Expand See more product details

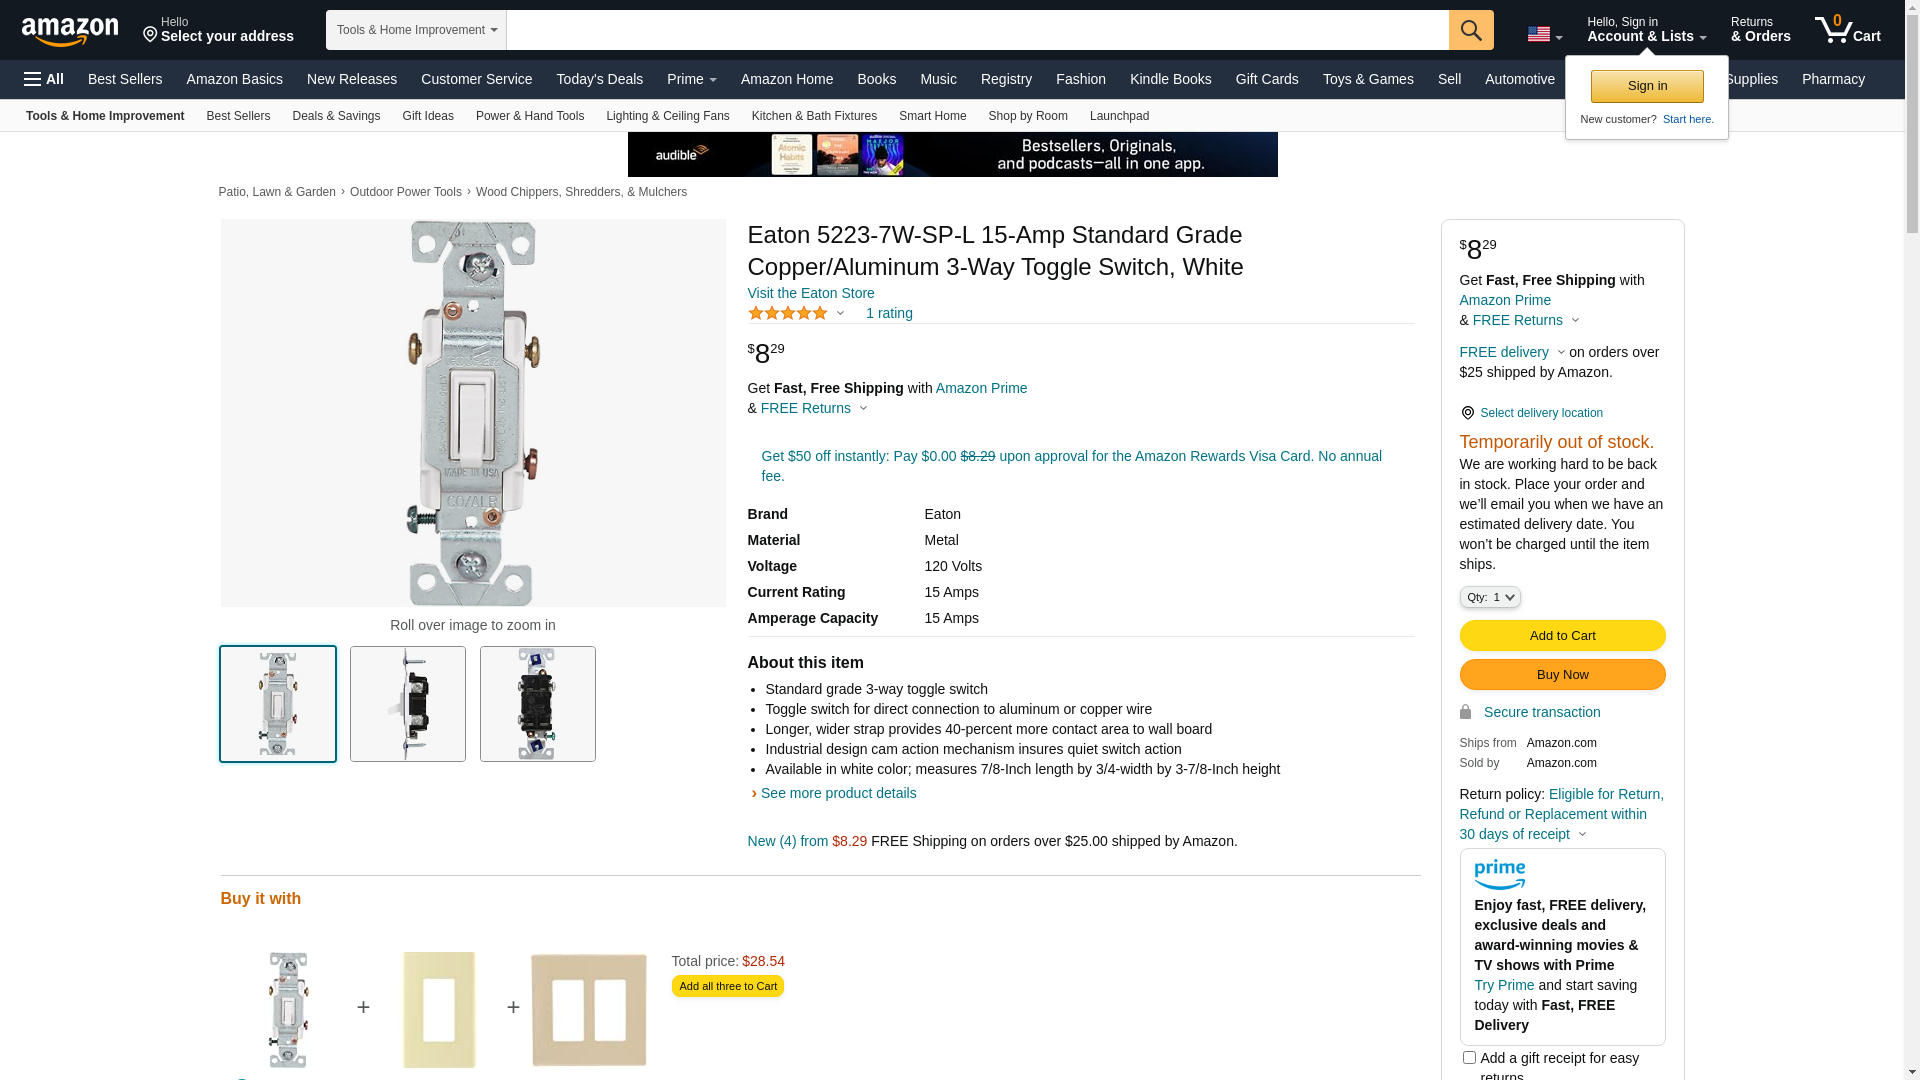click(x=838, y=793)
